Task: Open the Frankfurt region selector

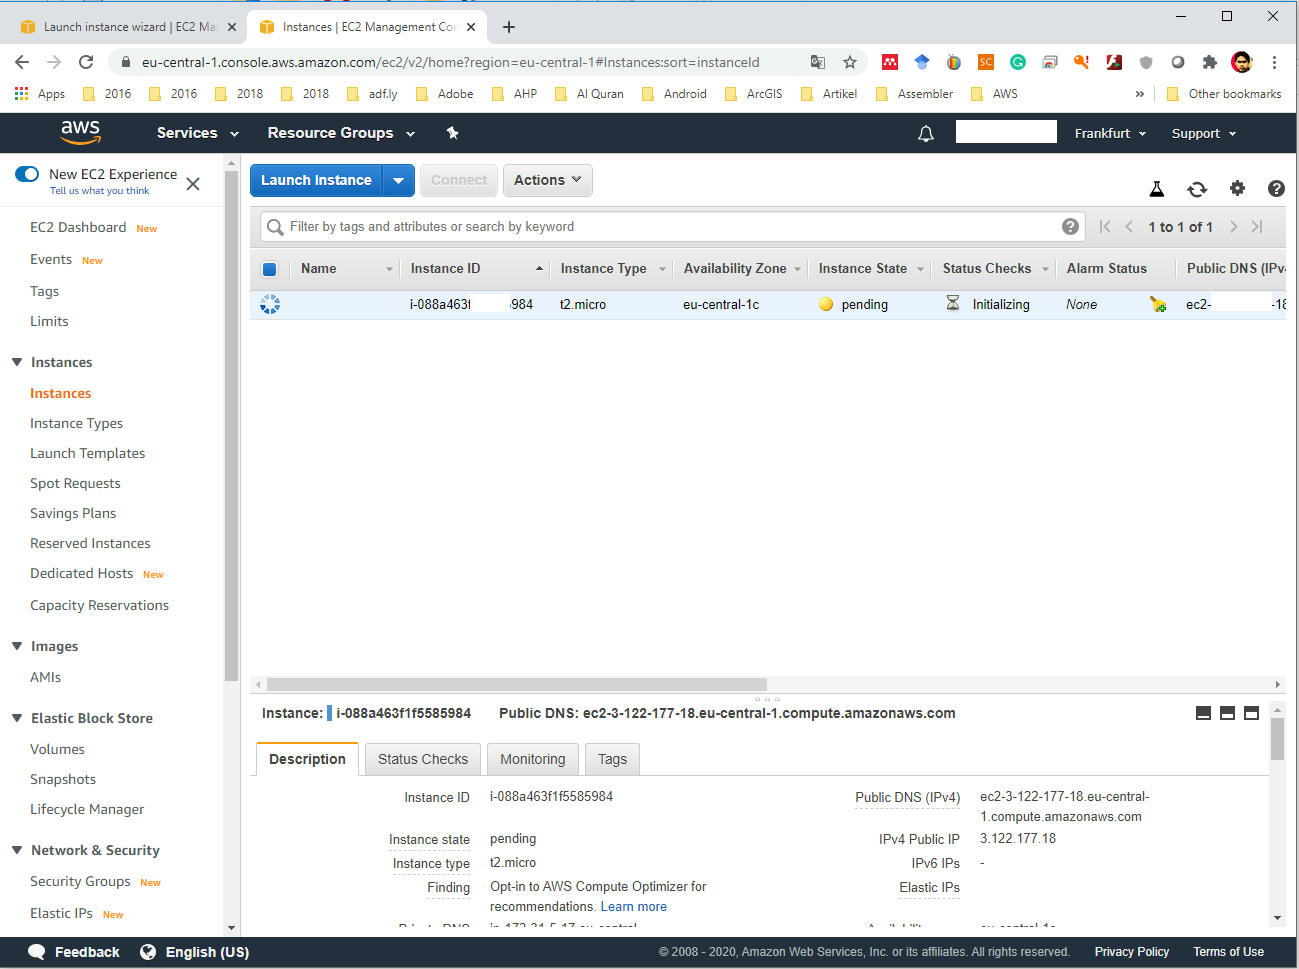Action: pyautogui.click(x=1110, y=133)
